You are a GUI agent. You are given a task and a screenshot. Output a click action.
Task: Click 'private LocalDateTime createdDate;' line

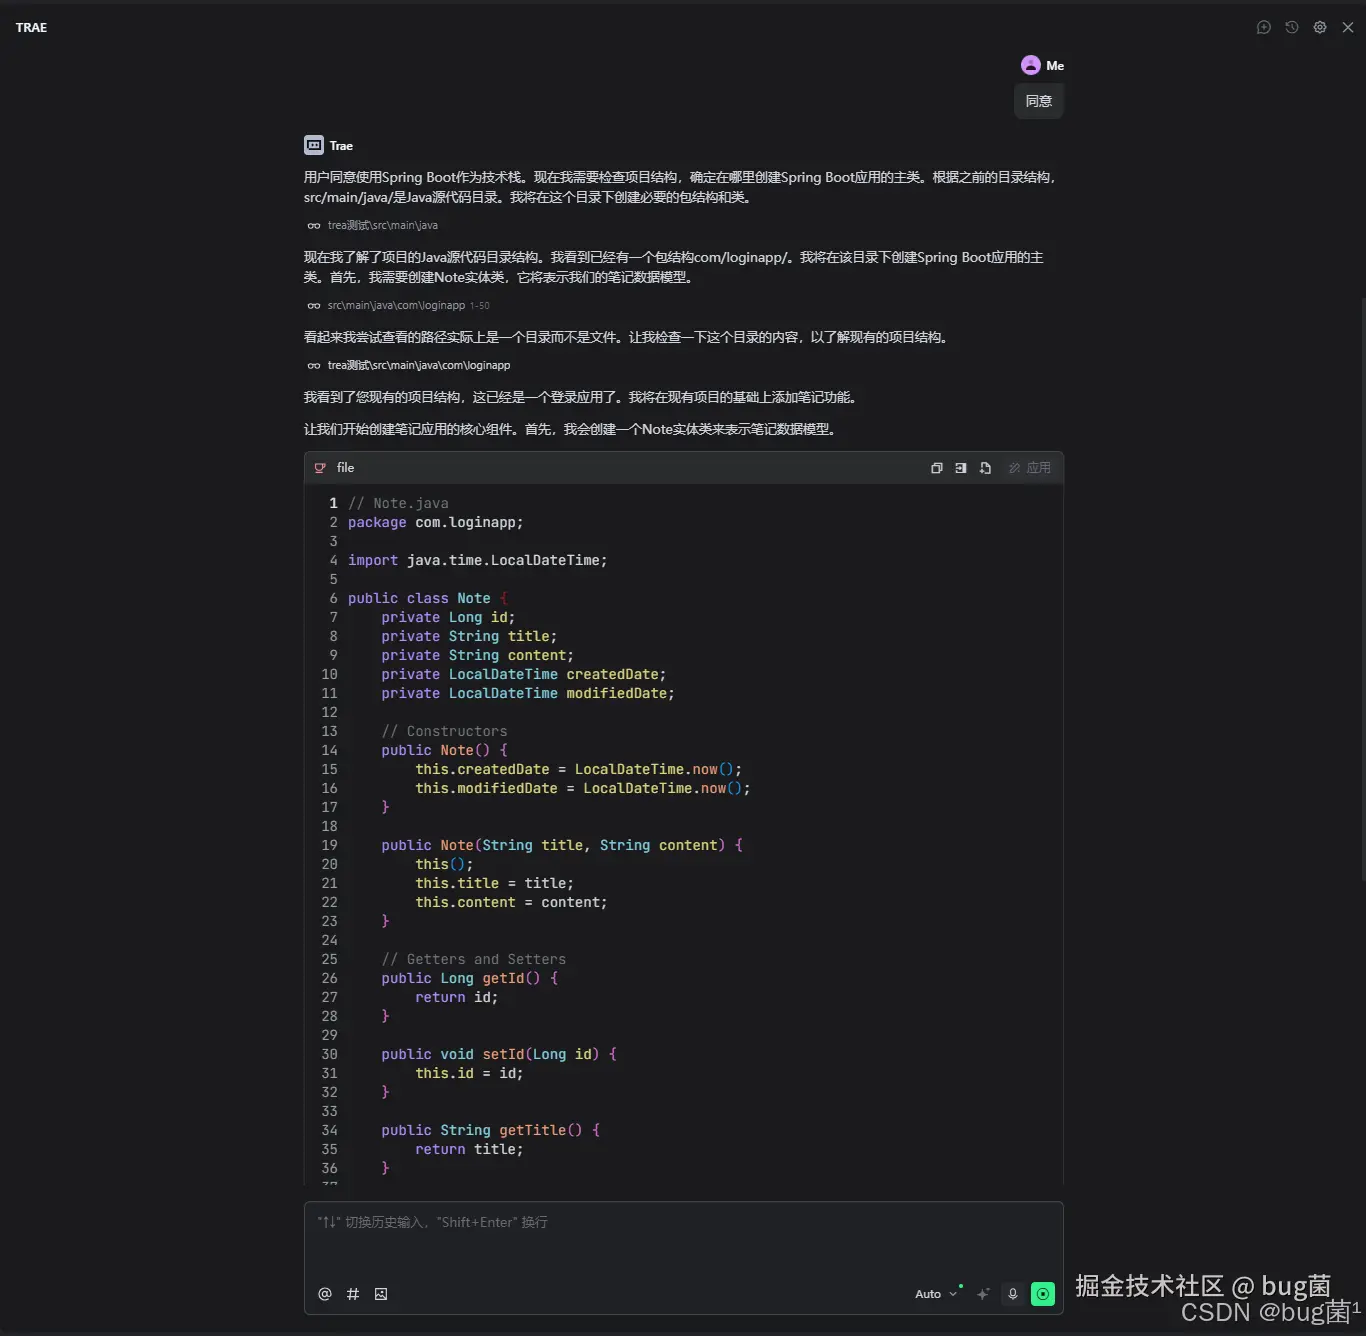coord(523,675)
